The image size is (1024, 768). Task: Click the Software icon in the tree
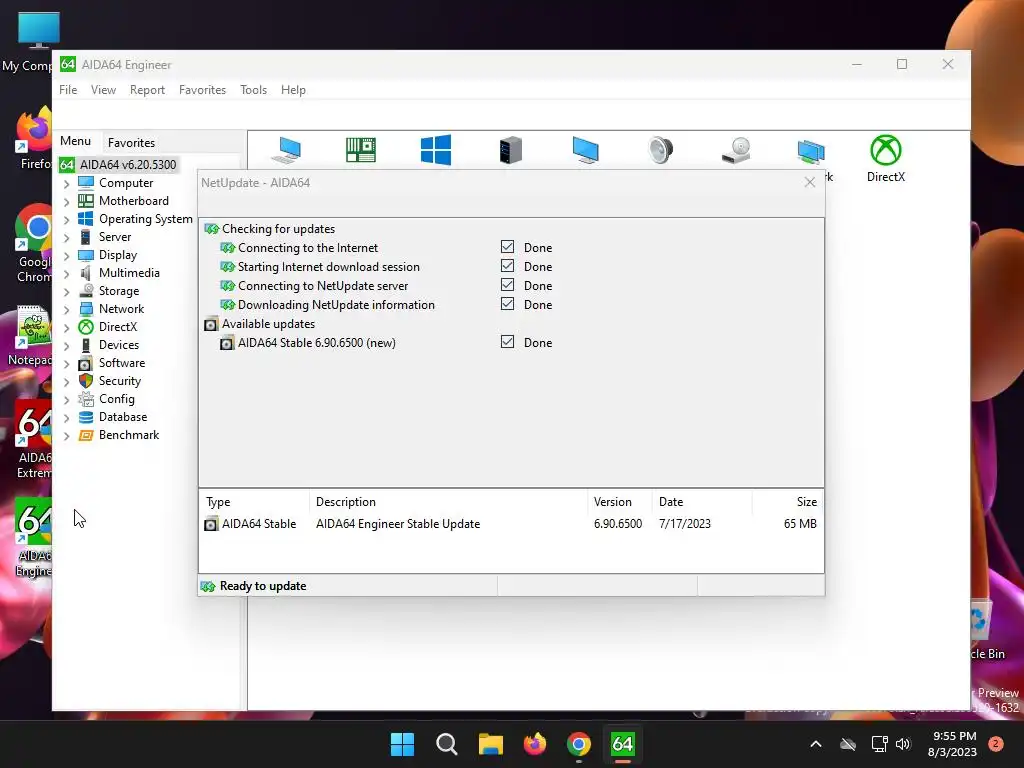[x=86, y=363]
